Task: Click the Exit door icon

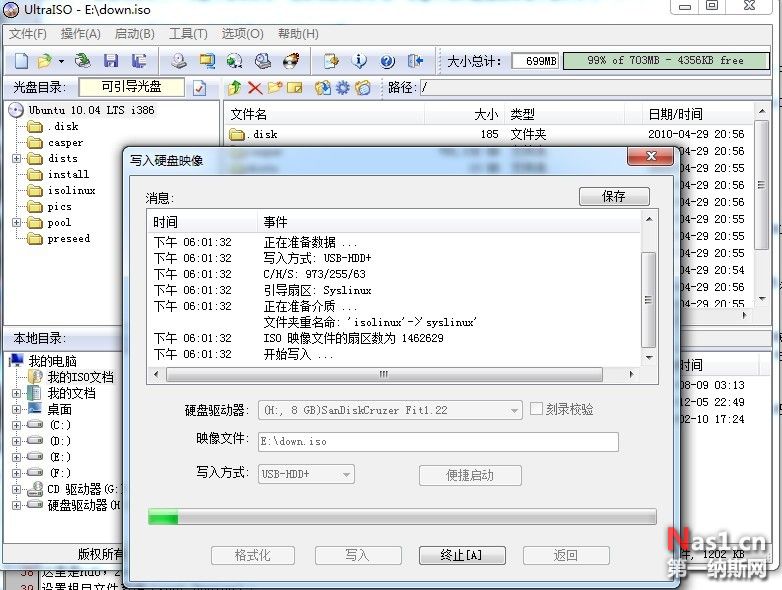Action: pyautogui.click(x=415, y=61)
